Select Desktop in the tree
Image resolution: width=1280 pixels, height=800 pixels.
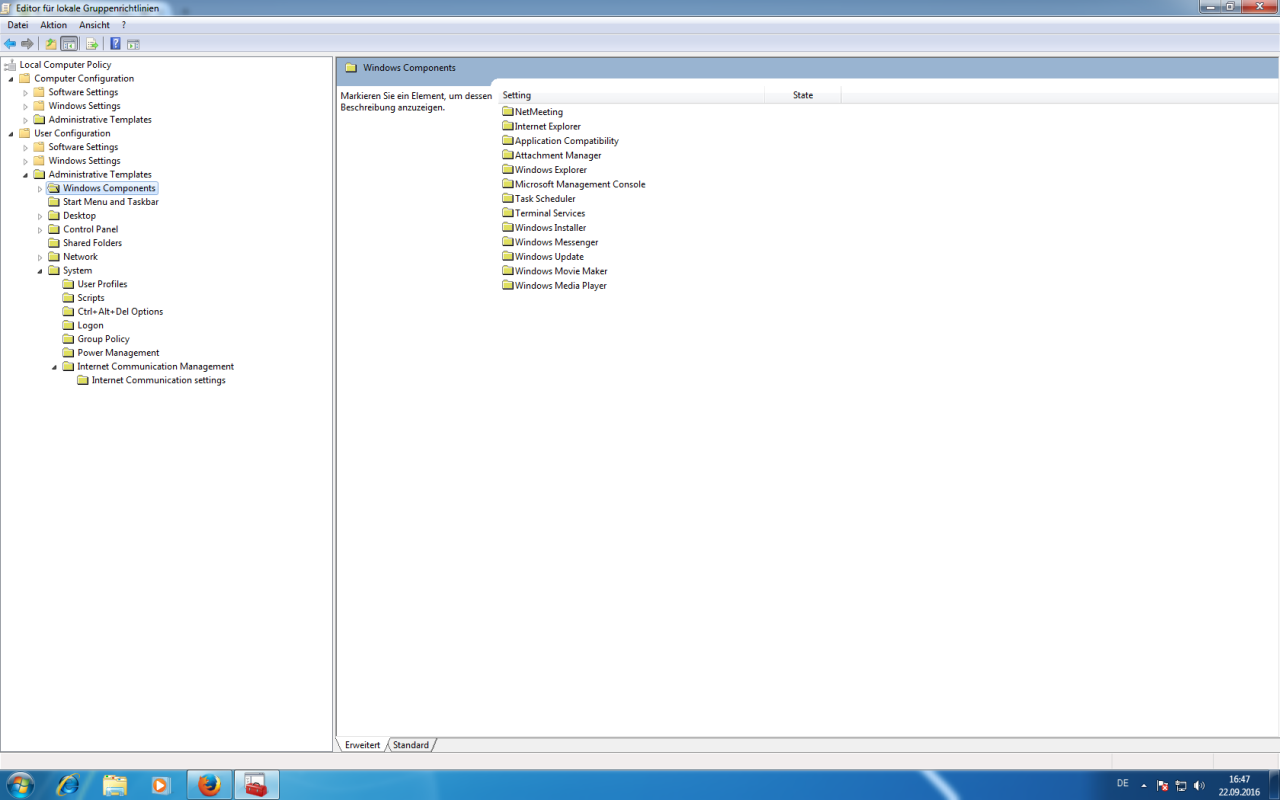(80, 216)
